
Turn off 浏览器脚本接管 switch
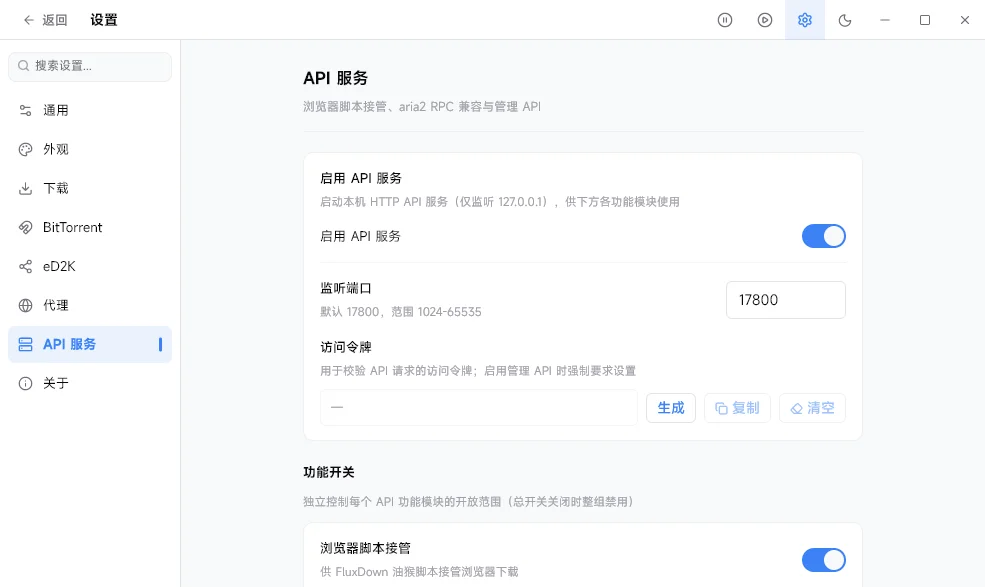(824, 560)
